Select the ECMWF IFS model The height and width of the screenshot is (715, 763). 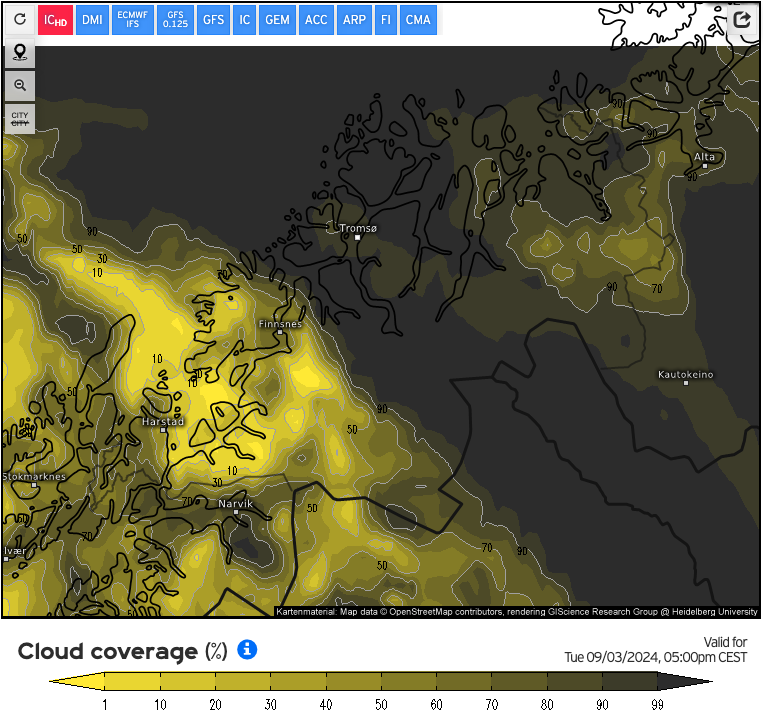(132, 20)
